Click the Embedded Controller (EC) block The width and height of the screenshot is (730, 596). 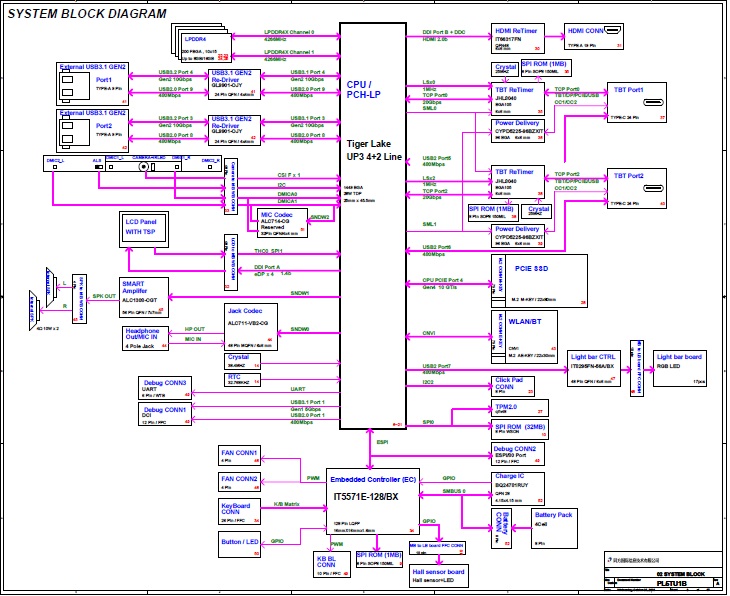[373, 501]
